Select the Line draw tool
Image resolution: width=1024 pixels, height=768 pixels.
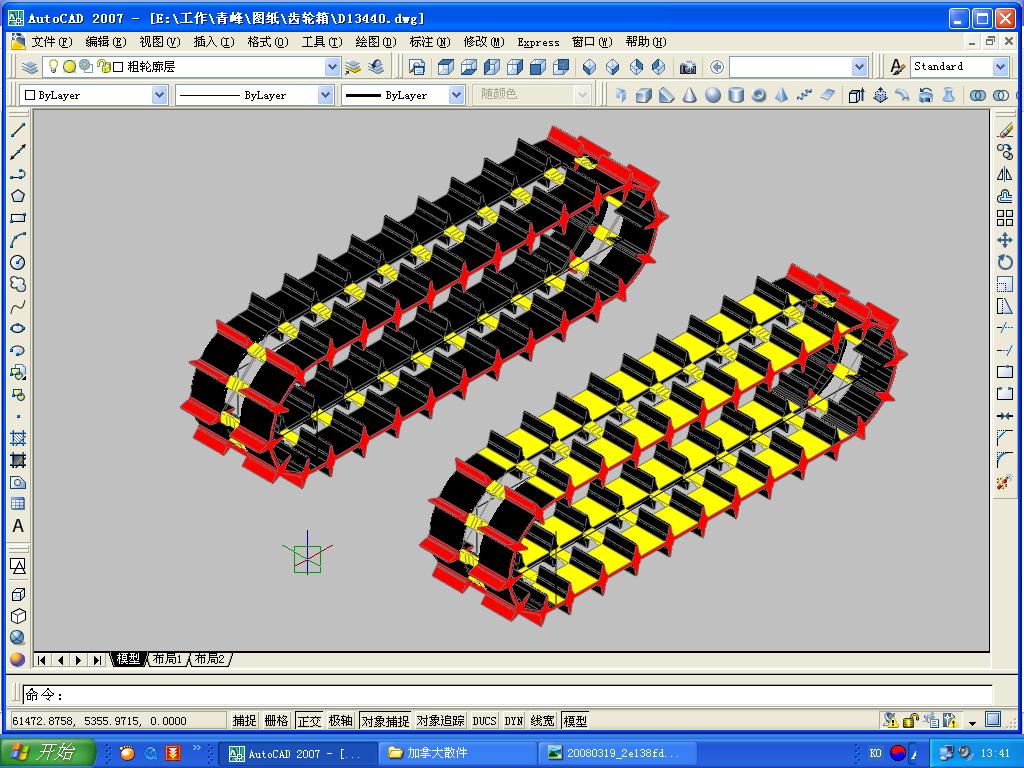coord(18,130)
